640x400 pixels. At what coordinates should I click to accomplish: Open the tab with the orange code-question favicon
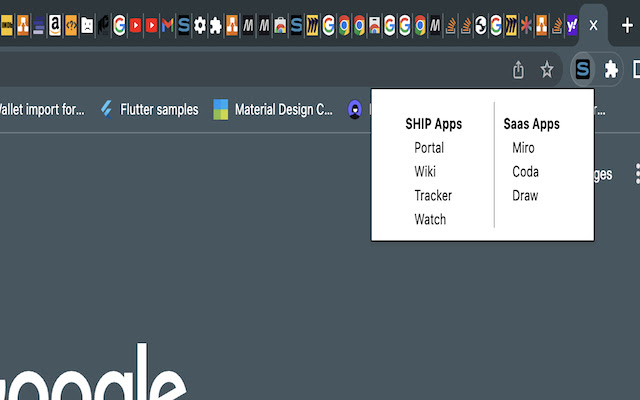(71, 26)
